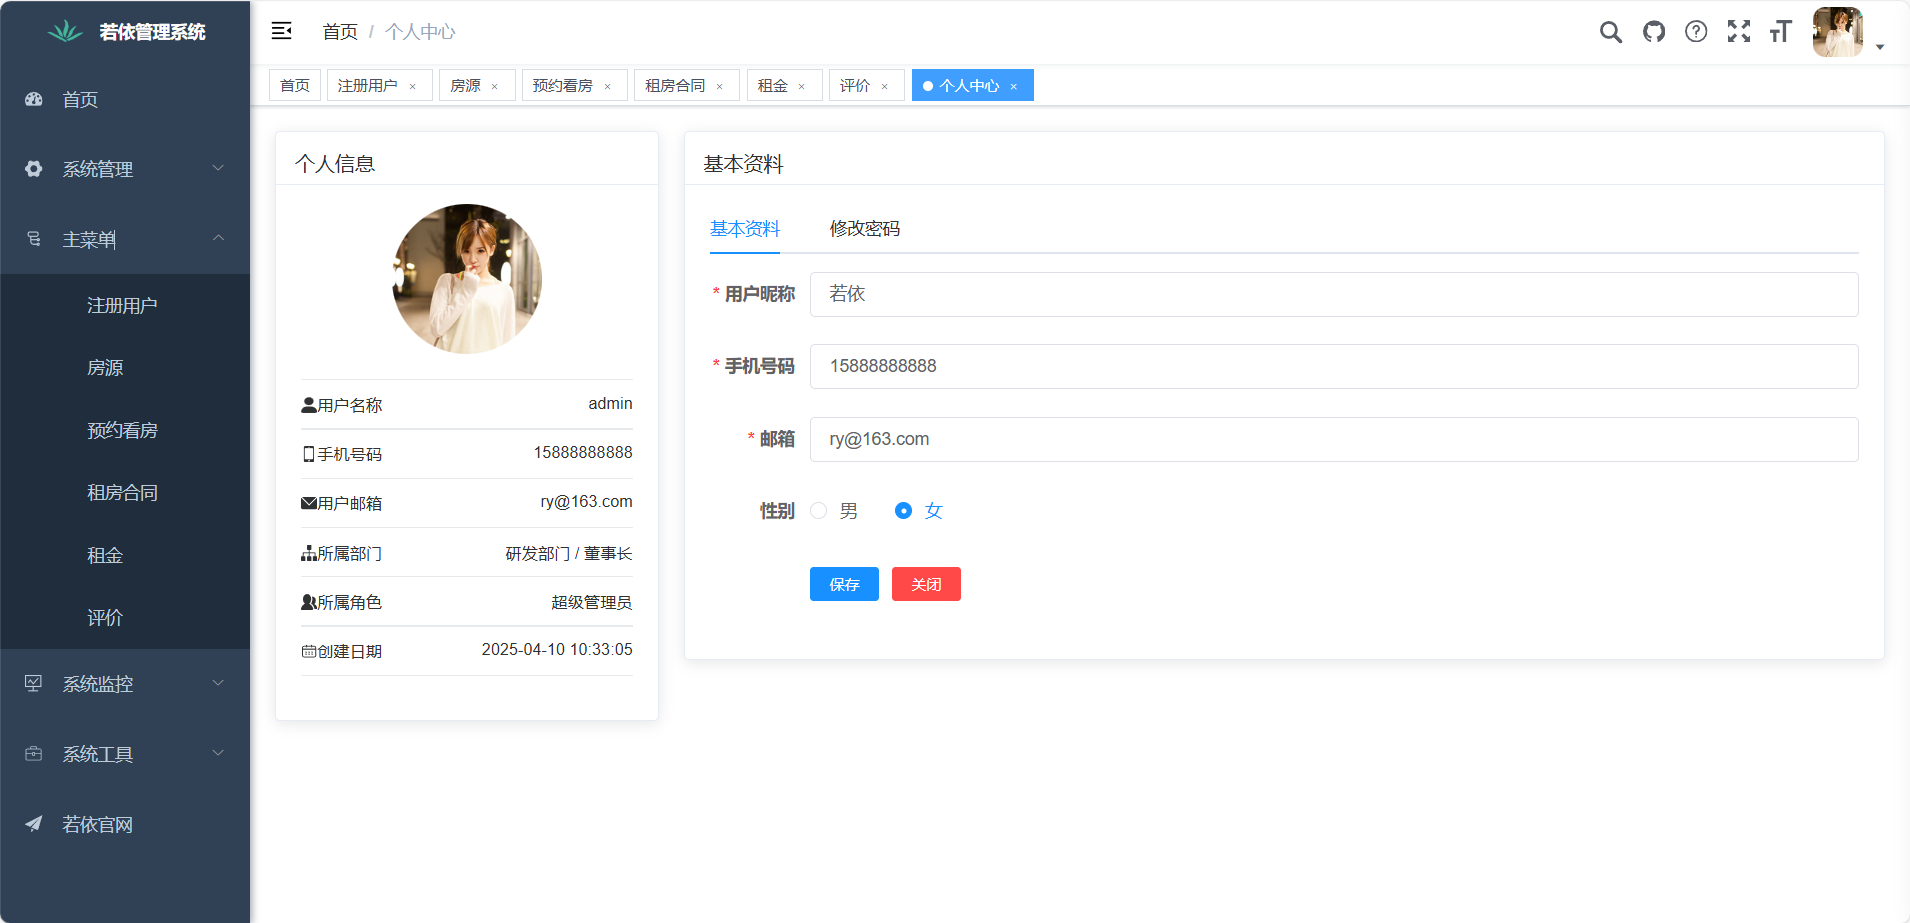Click the 主菜单 tree icon
The width and height of the screenshot is (1910, 923).
point(34,239)
